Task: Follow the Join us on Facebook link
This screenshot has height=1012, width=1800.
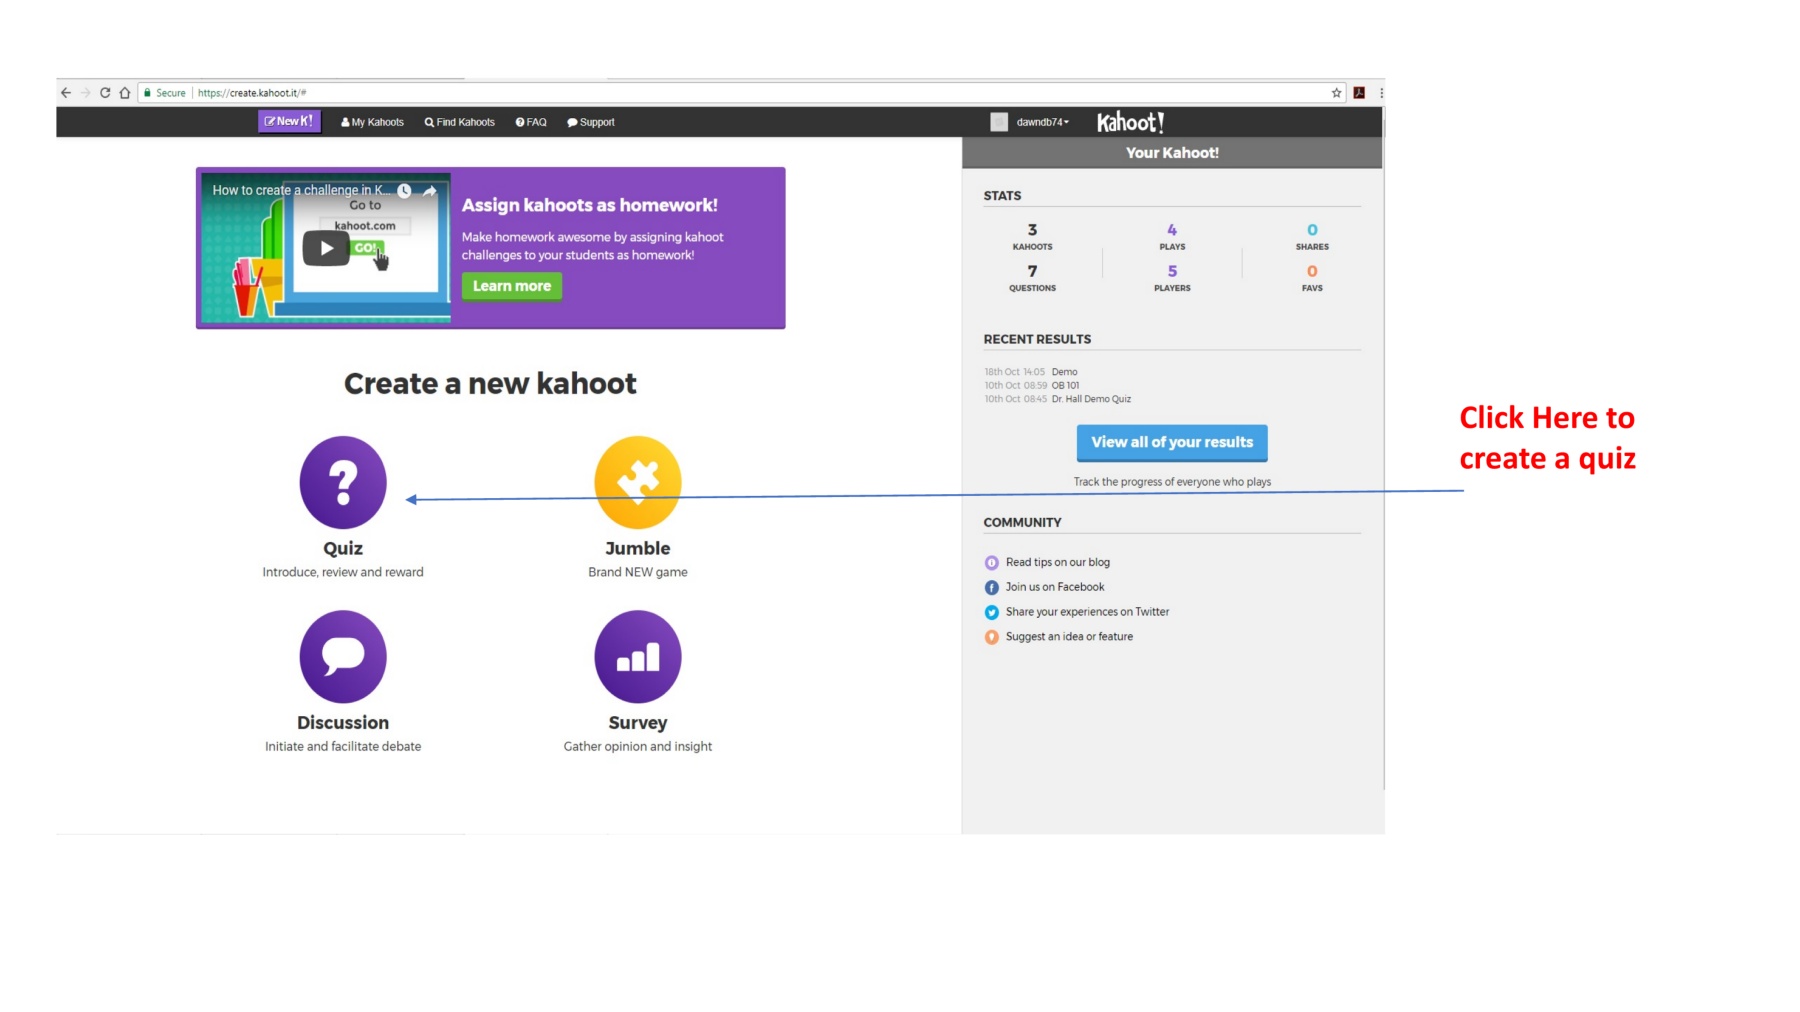Action: pyautogui.click(x=1054, y=587)
